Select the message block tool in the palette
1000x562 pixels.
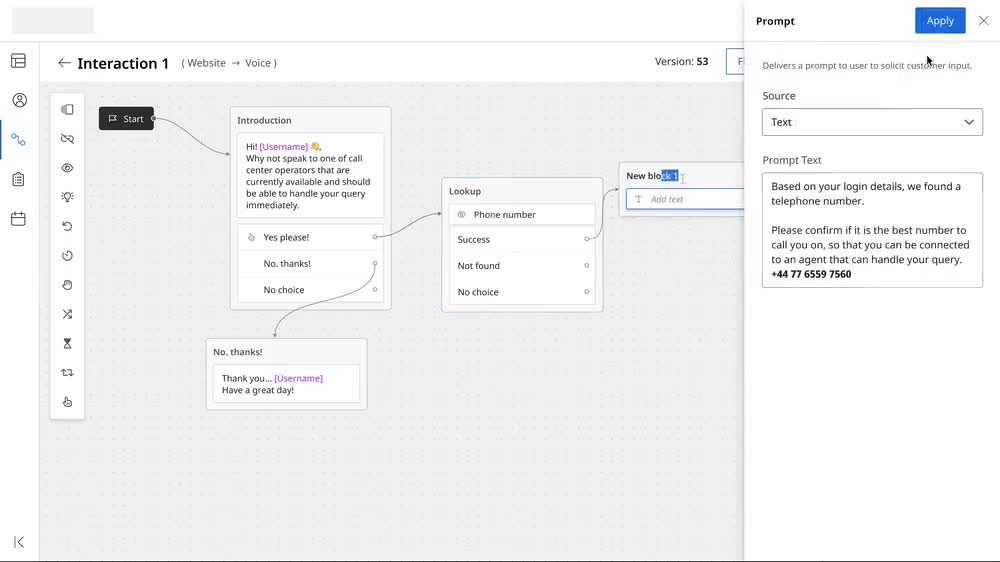tap(67, 110)
